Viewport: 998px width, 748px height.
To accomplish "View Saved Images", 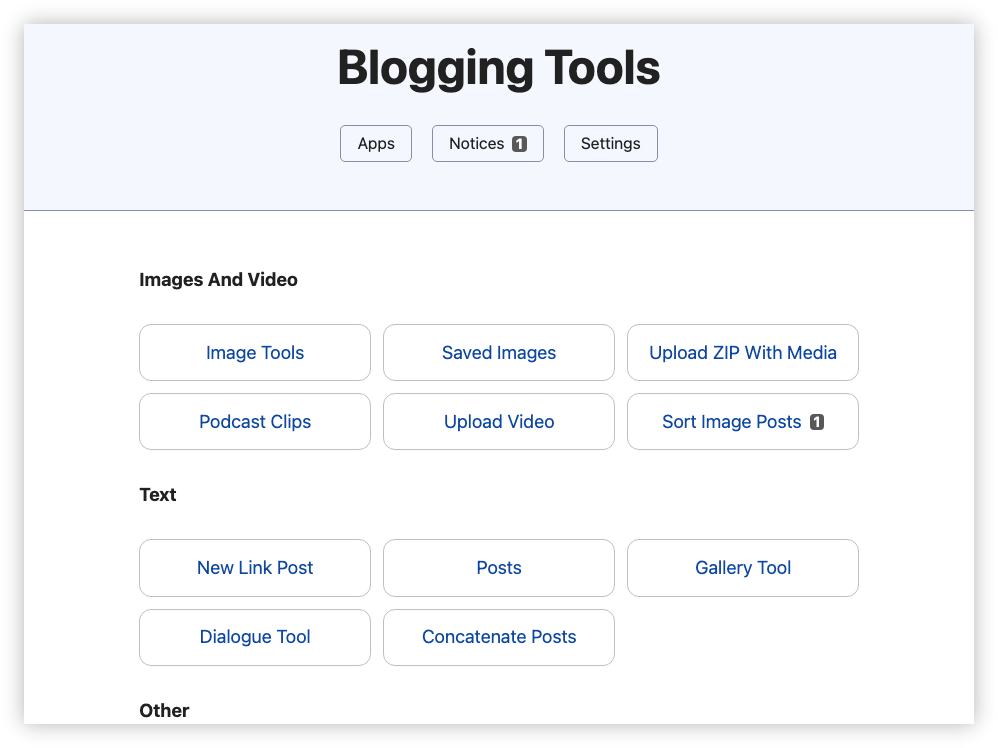I will click(498, 352).
